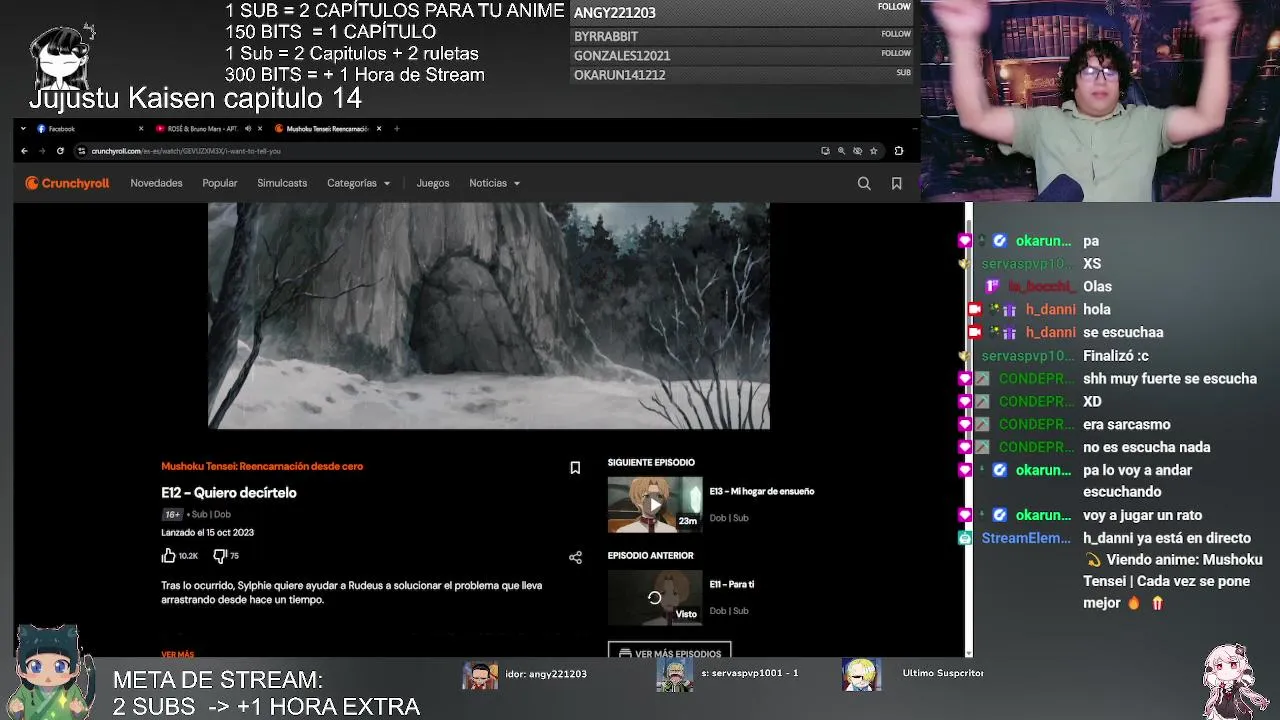Mute the ROSÉ & Bruno Mars tab audio icon
Viewport: 1280px width, 720px height.
coord(248,129)
